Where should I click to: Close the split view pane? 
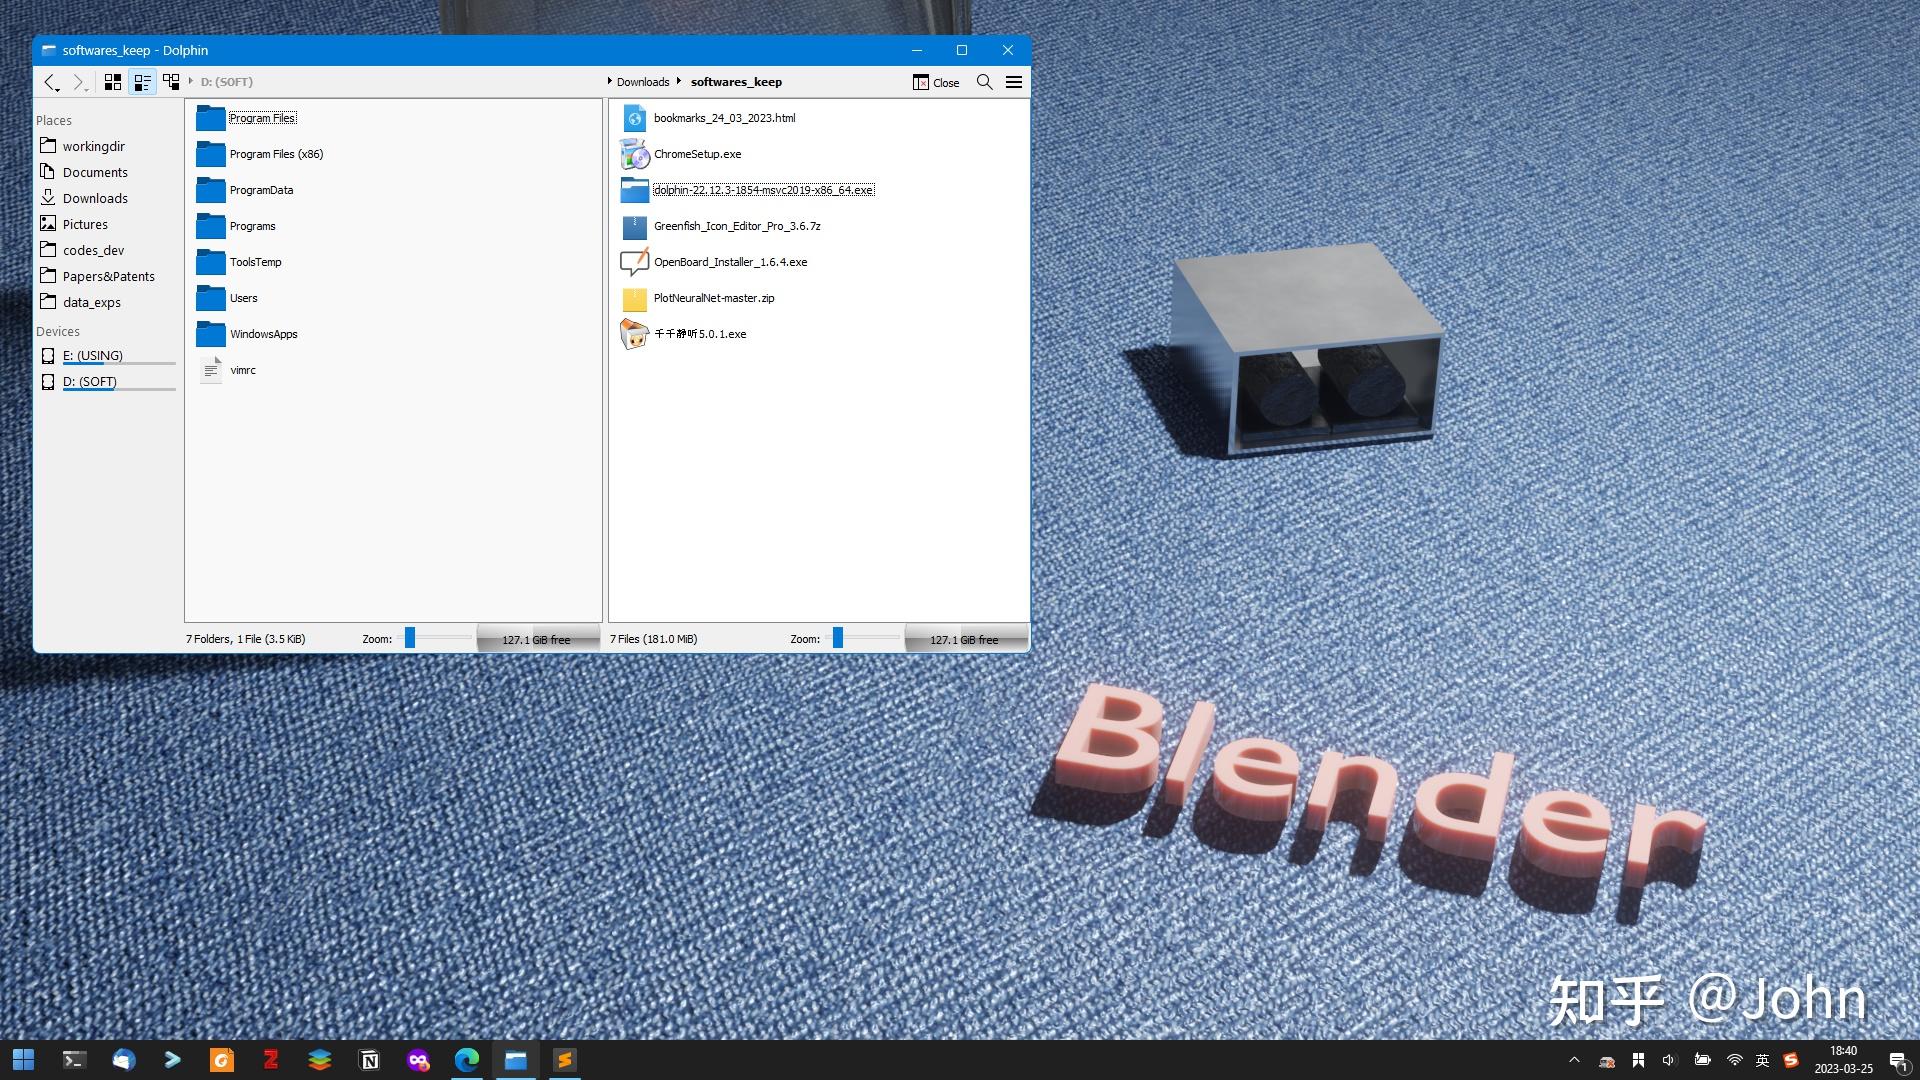(x=936, y=82)
